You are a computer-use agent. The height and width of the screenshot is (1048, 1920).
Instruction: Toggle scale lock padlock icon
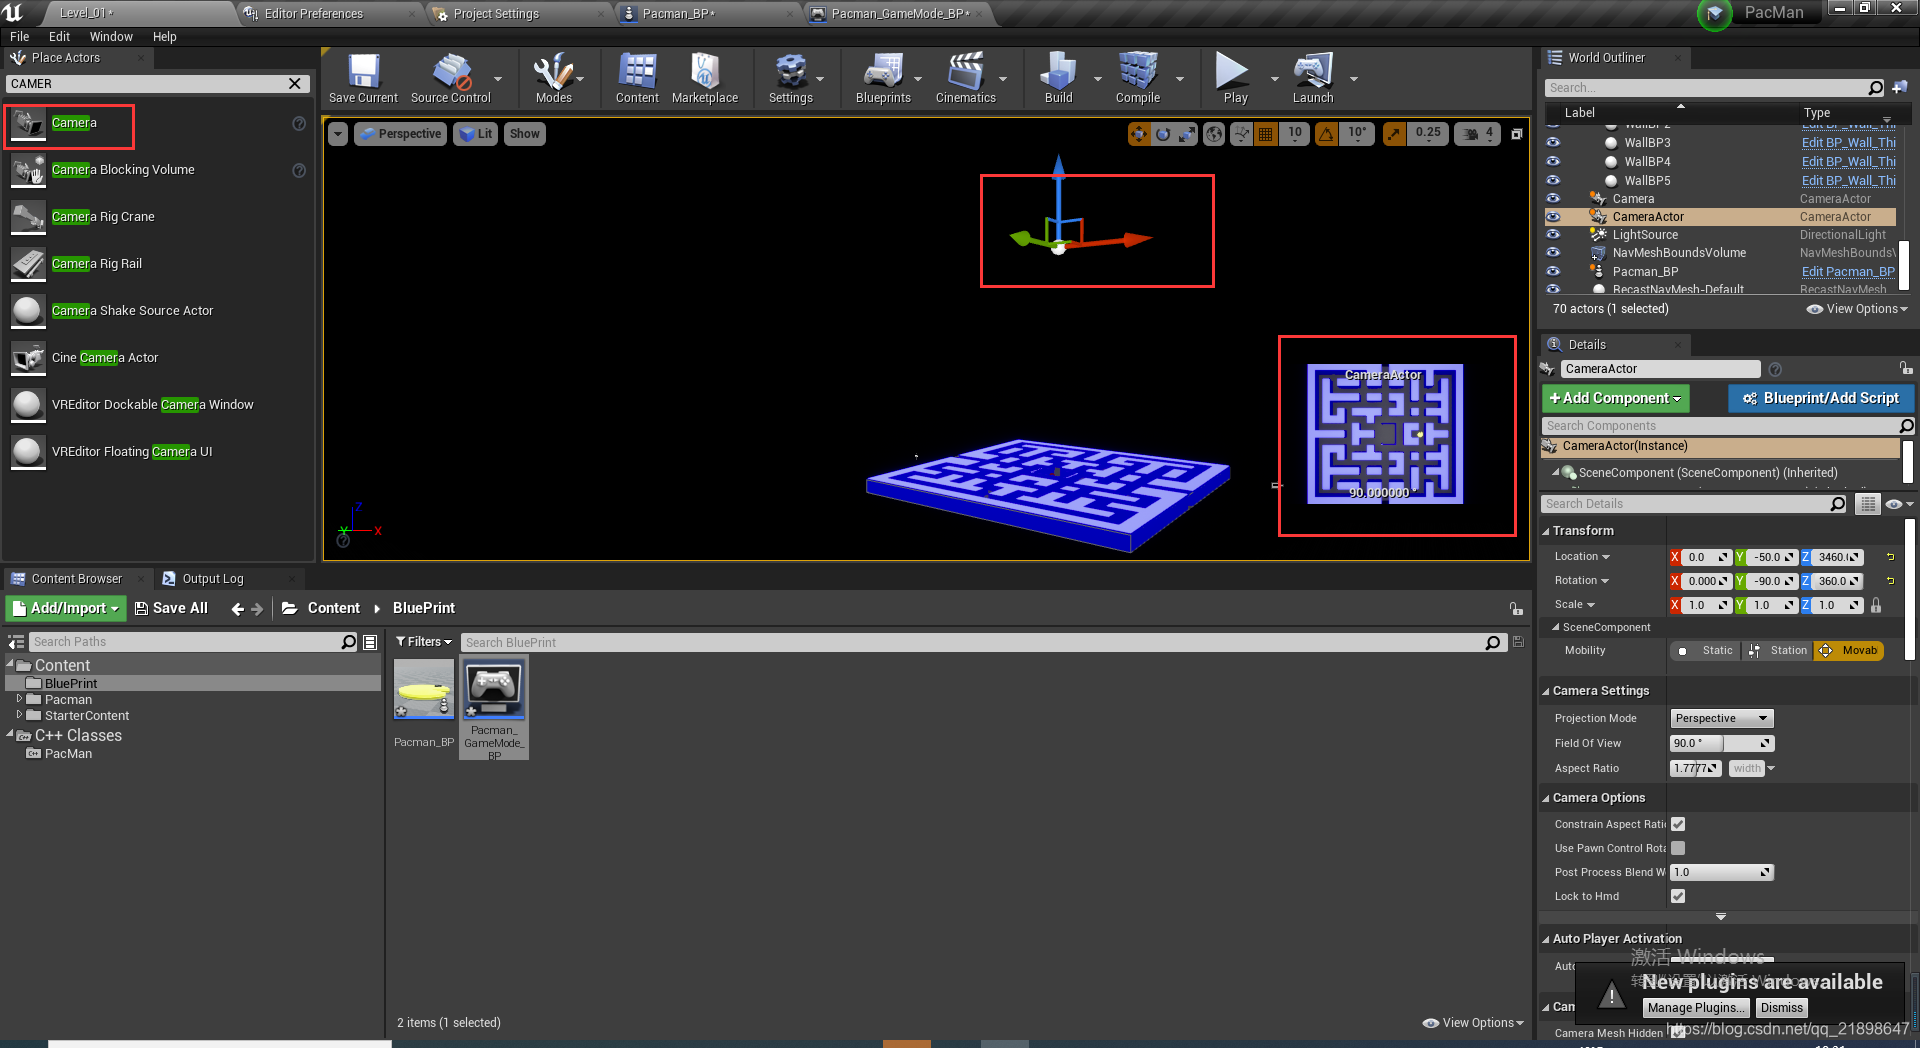pyautogui.click(x=1876, y=605)
